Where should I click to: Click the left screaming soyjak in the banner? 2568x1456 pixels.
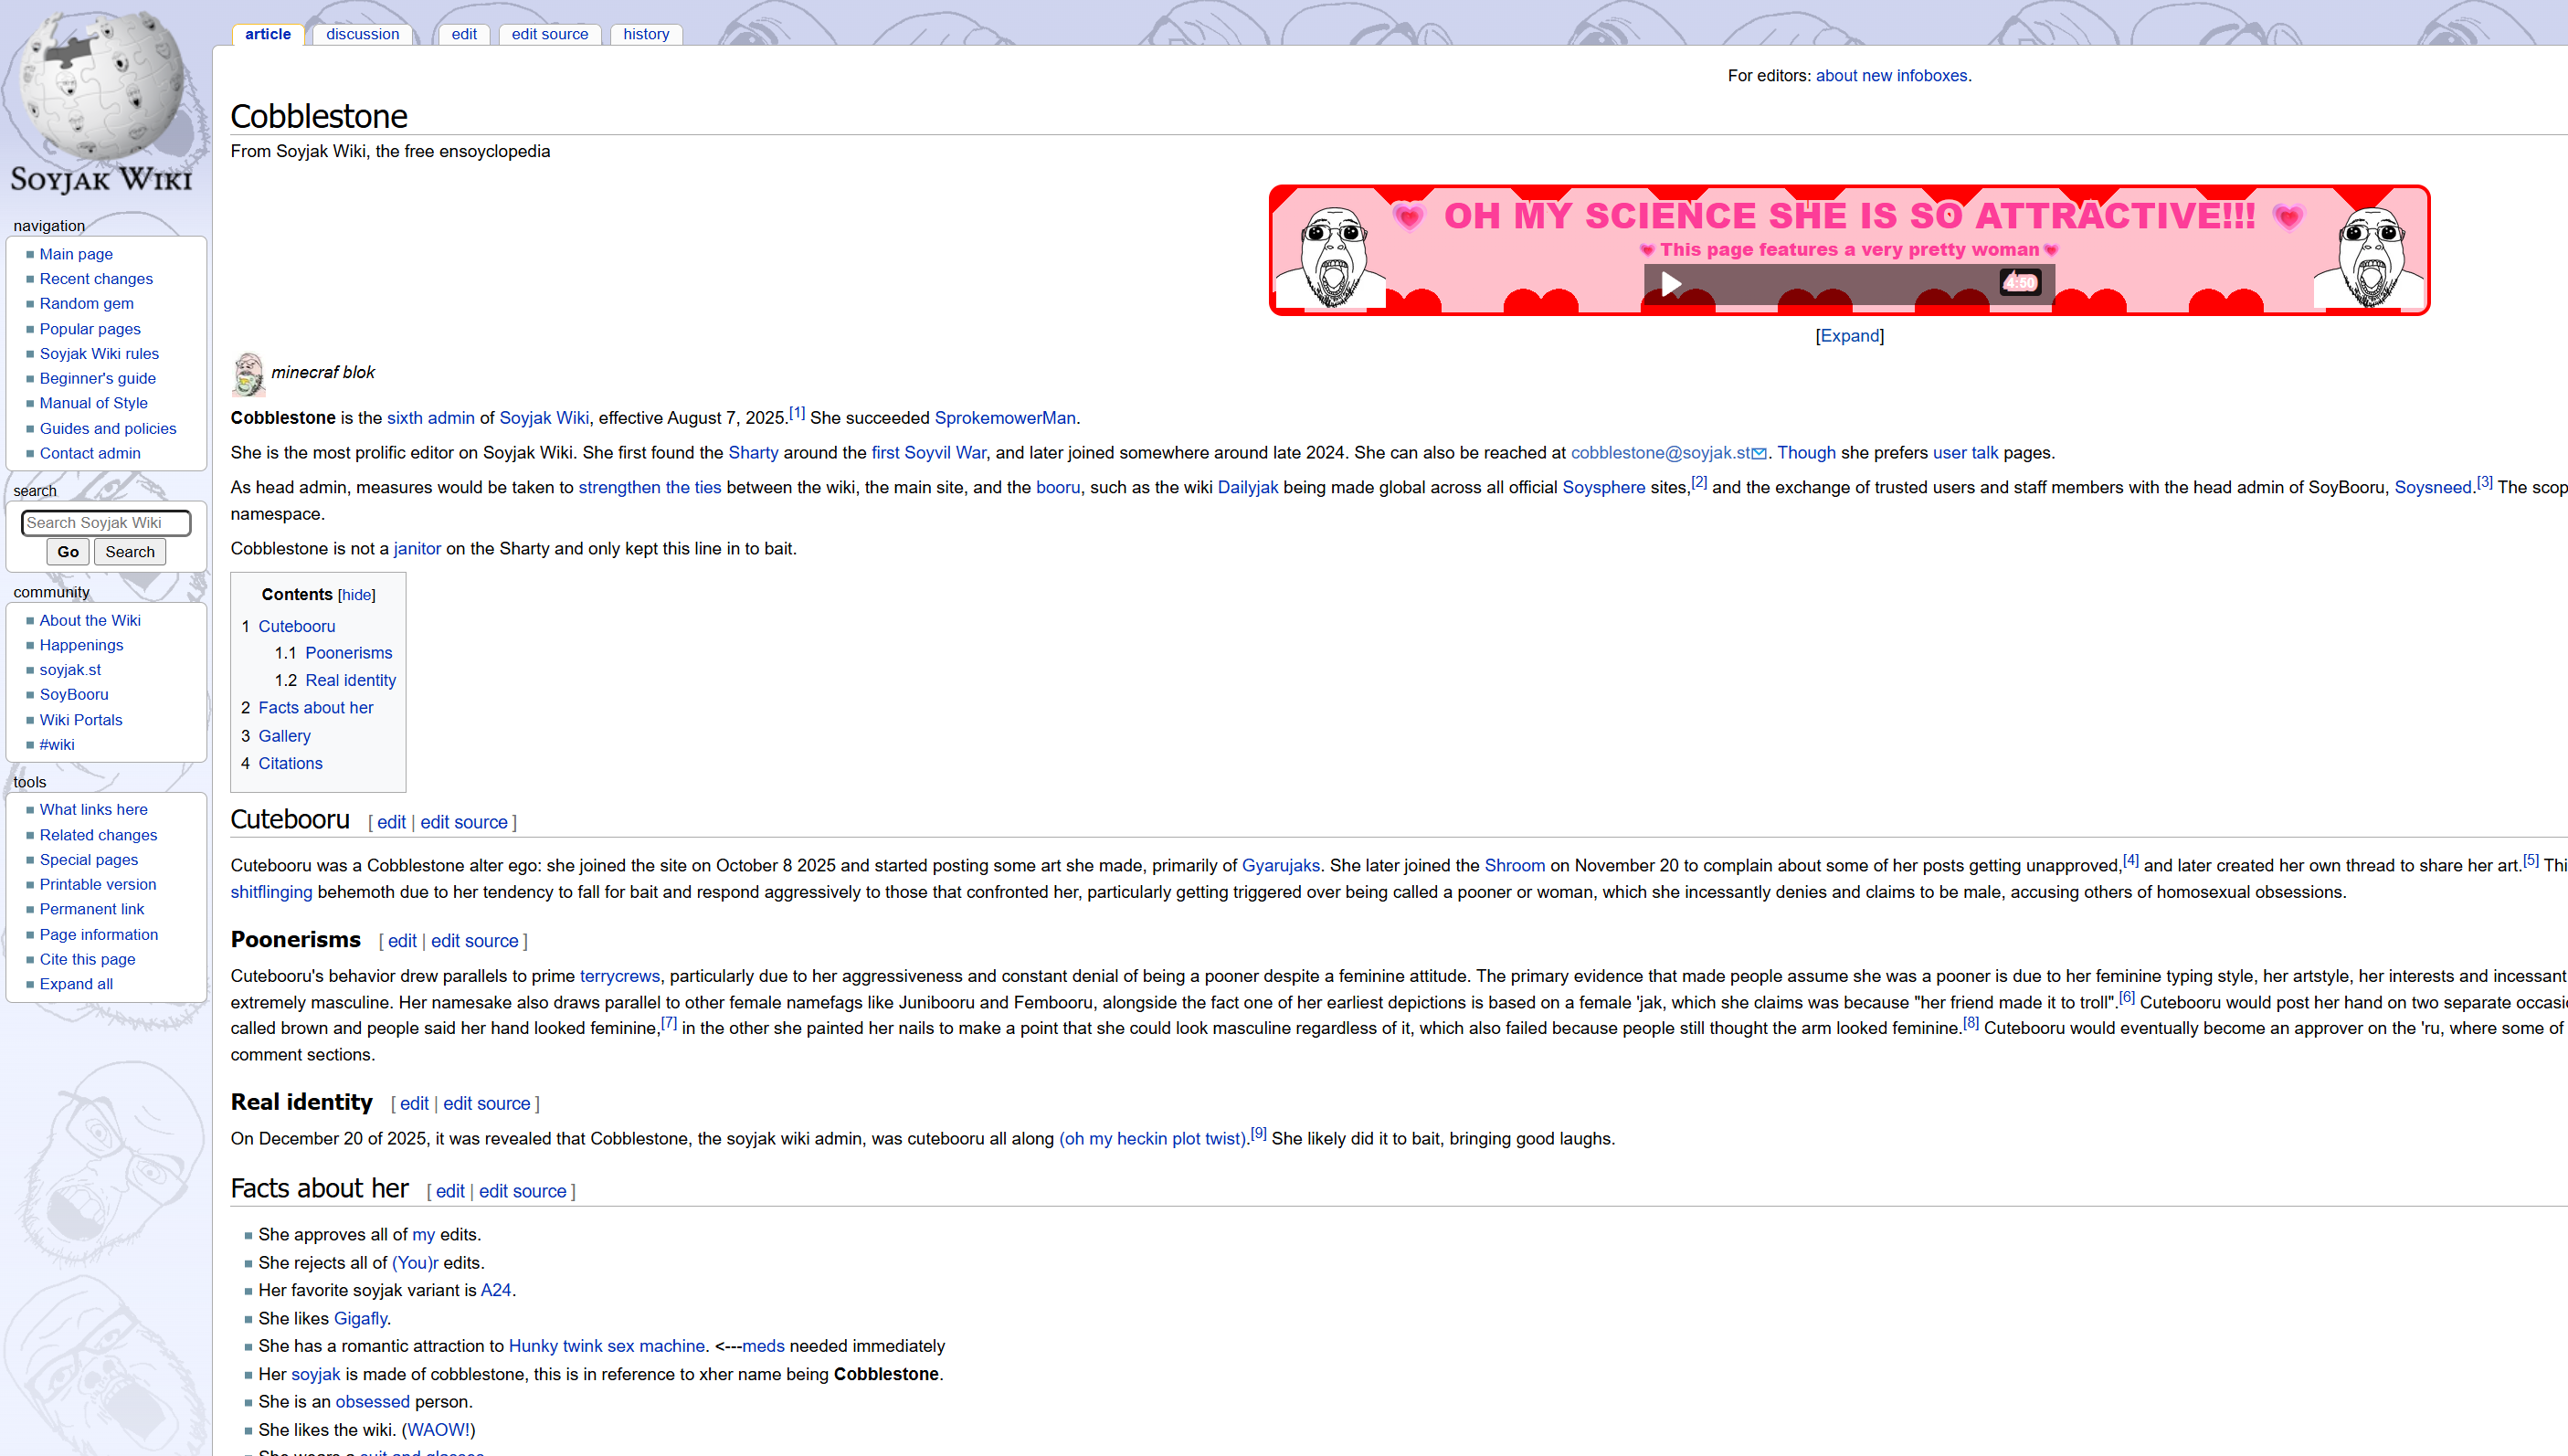coord(1333,257)
